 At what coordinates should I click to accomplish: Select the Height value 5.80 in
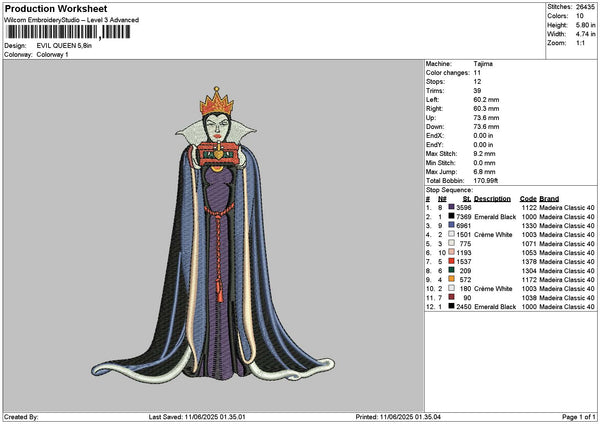point(585,25)
